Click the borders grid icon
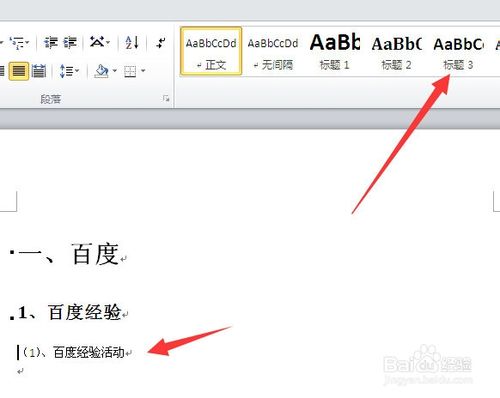This screenshot has width=500, height=398. 130,71
